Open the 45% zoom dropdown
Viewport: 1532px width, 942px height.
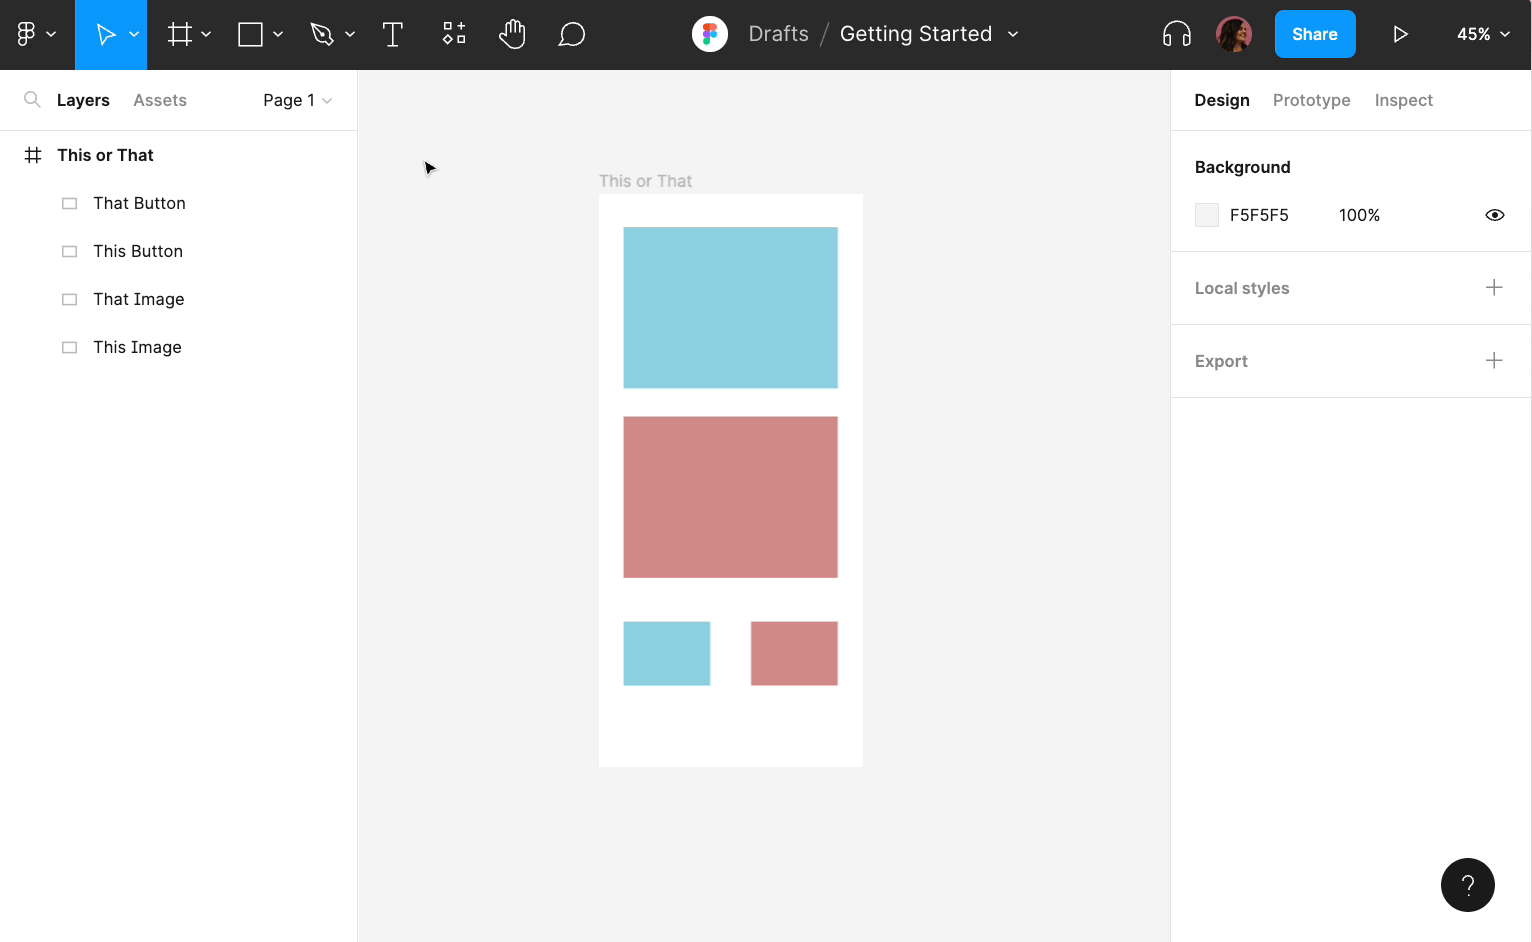1482,34
